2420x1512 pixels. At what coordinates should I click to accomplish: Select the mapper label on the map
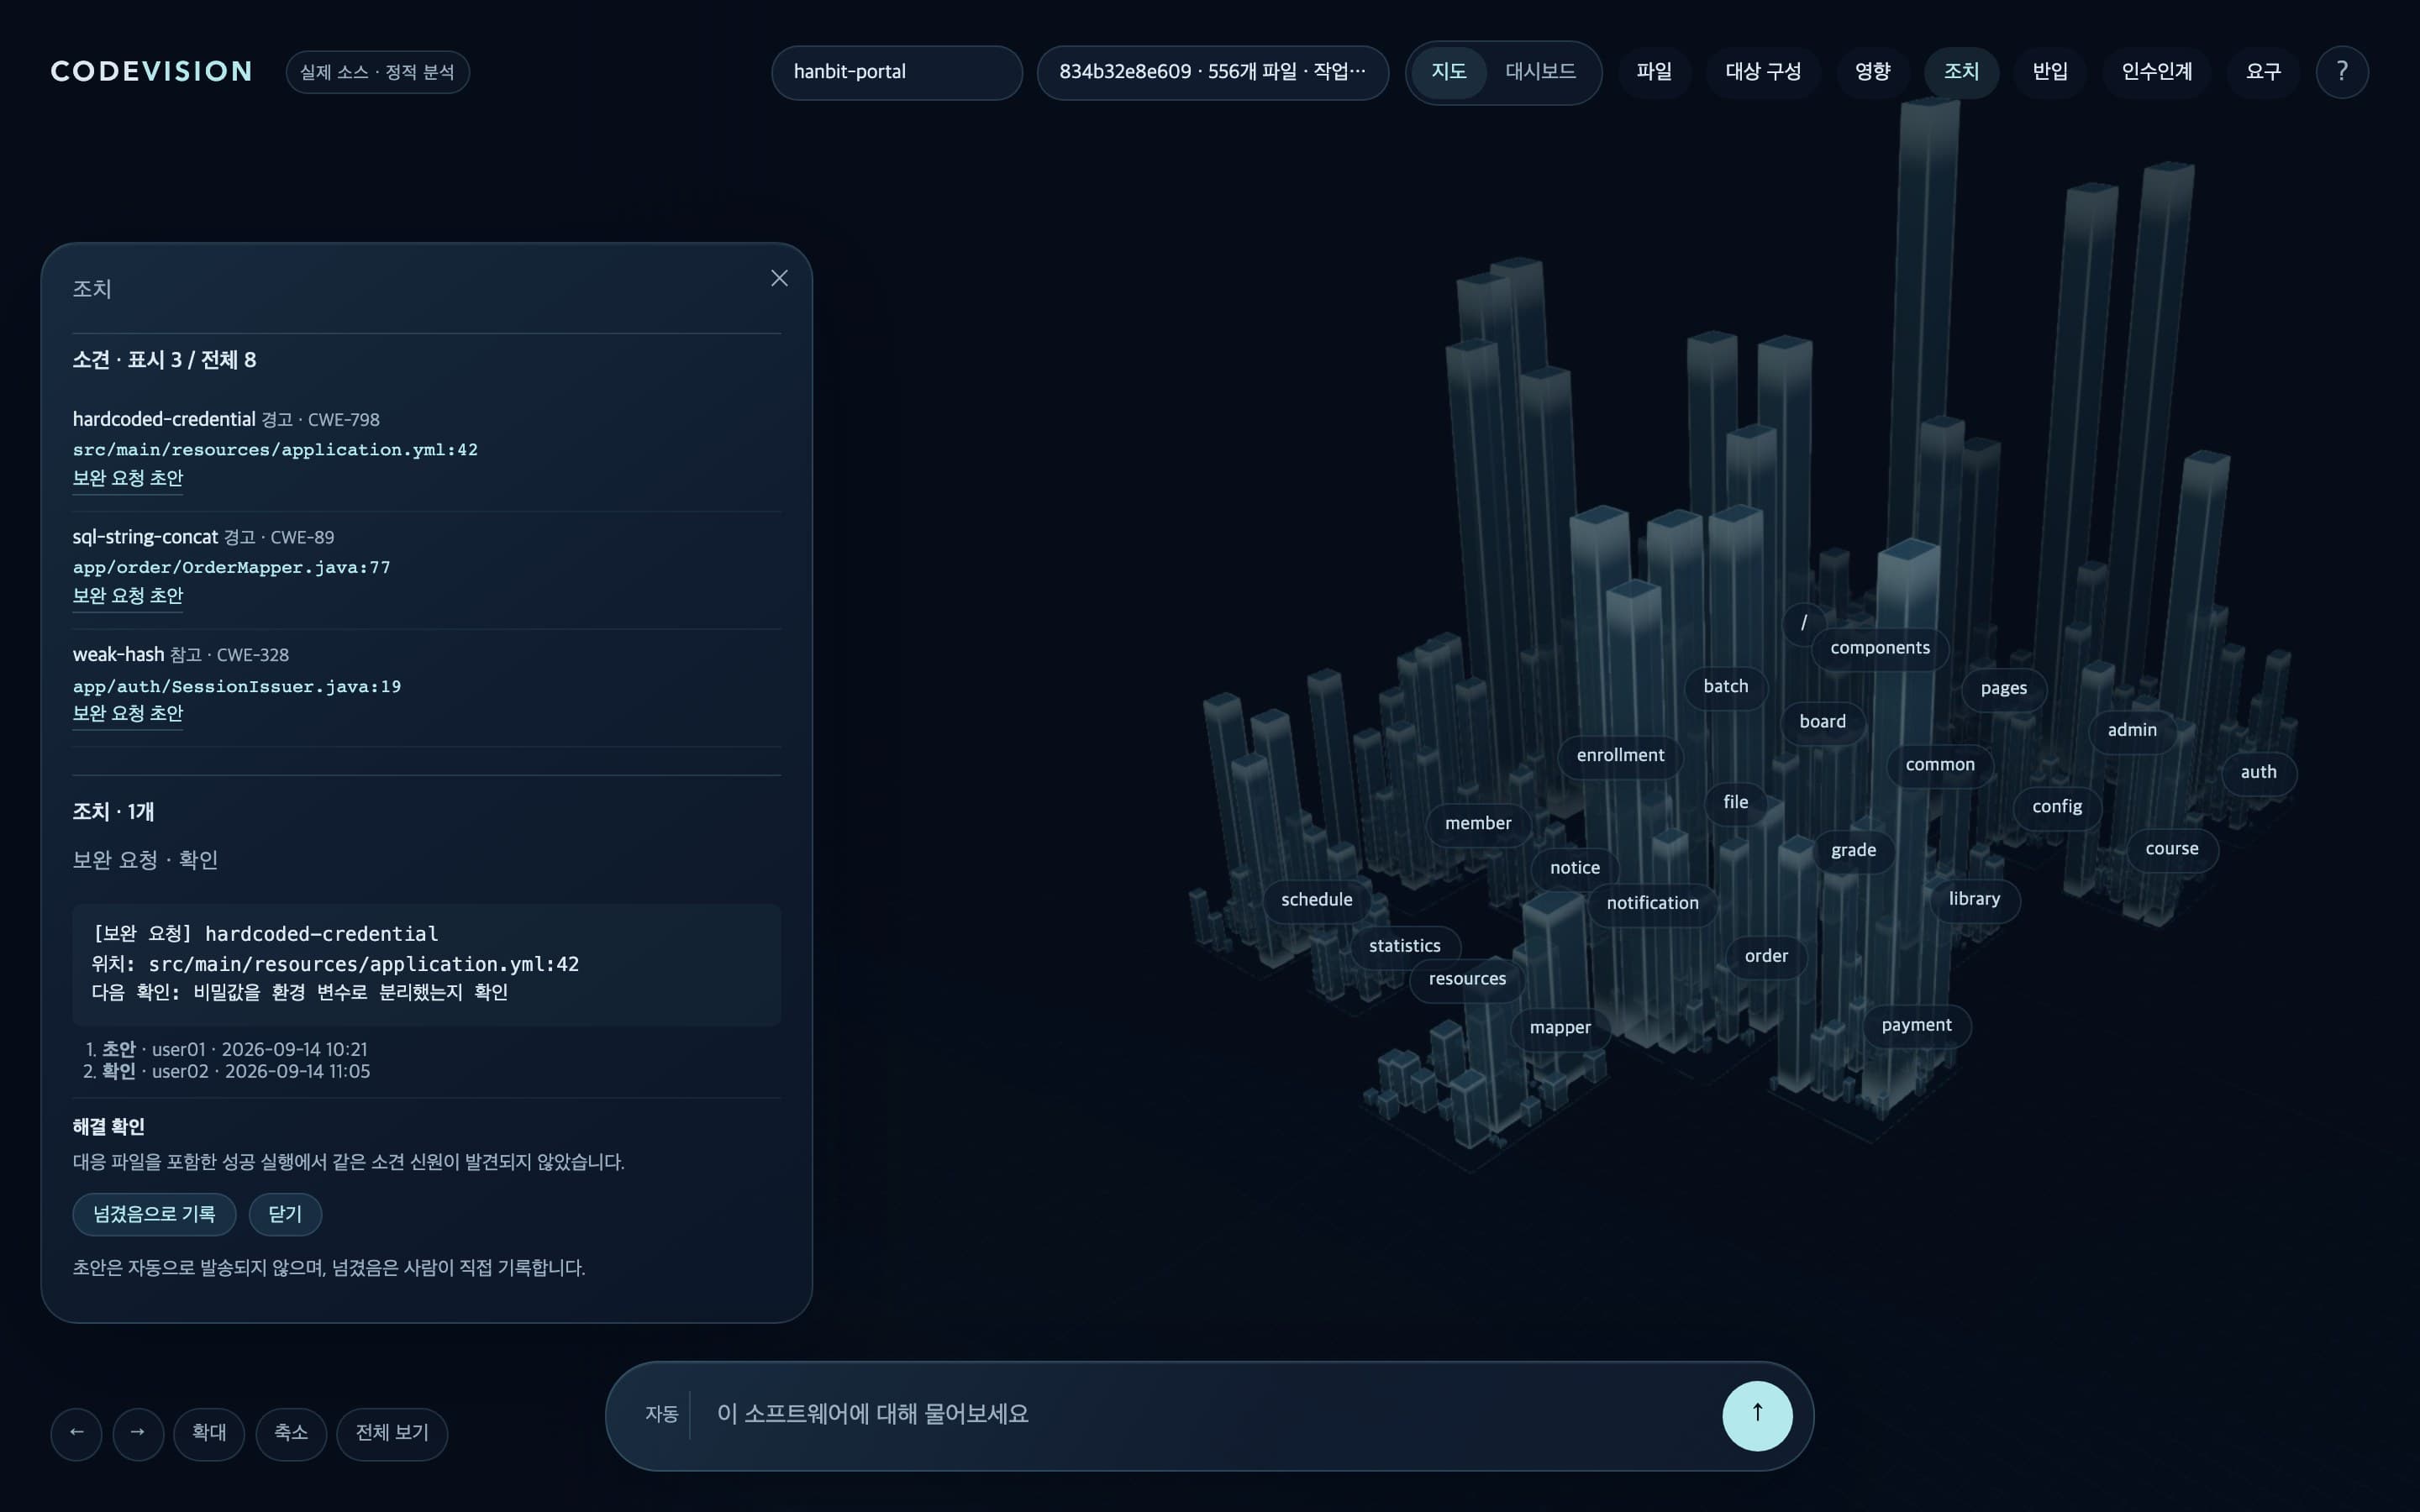click(1559, 1028)
